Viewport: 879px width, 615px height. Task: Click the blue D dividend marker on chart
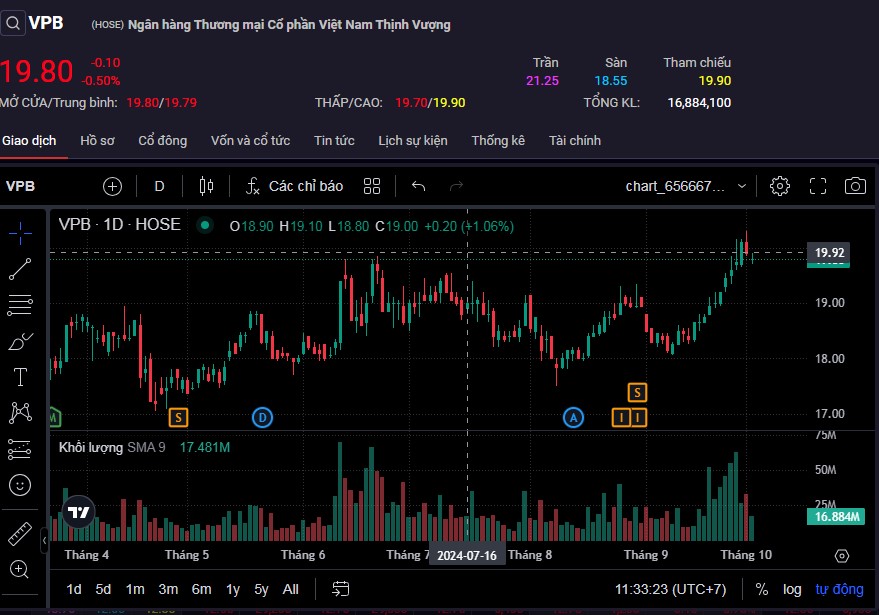262,417
